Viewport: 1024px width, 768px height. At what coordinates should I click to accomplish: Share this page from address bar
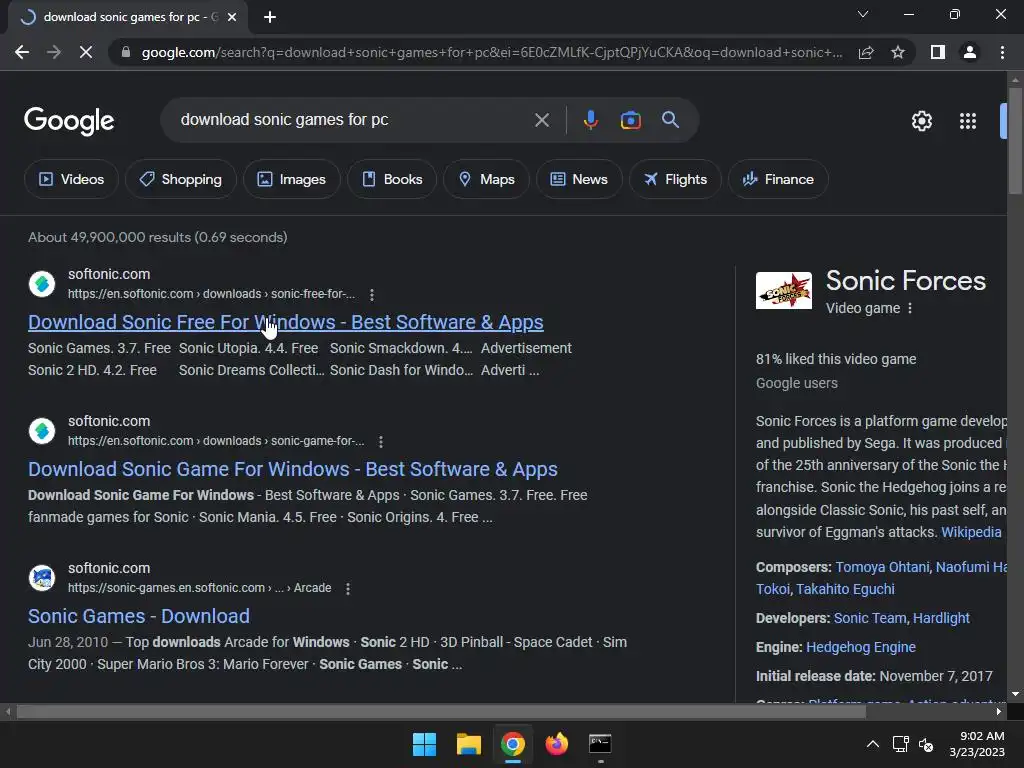[866, 52]
